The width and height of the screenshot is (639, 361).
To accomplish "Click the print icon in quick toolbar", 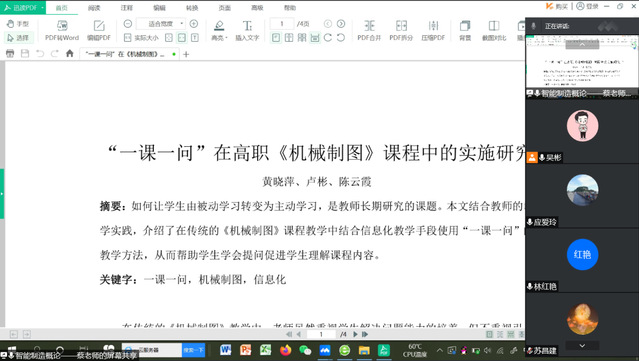I will [x=10, y=53].
